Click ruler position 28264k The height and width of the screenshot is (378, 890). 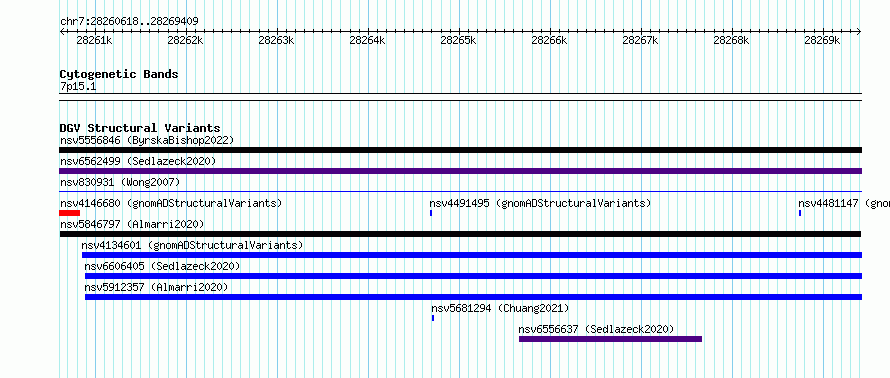coord(367,40)
